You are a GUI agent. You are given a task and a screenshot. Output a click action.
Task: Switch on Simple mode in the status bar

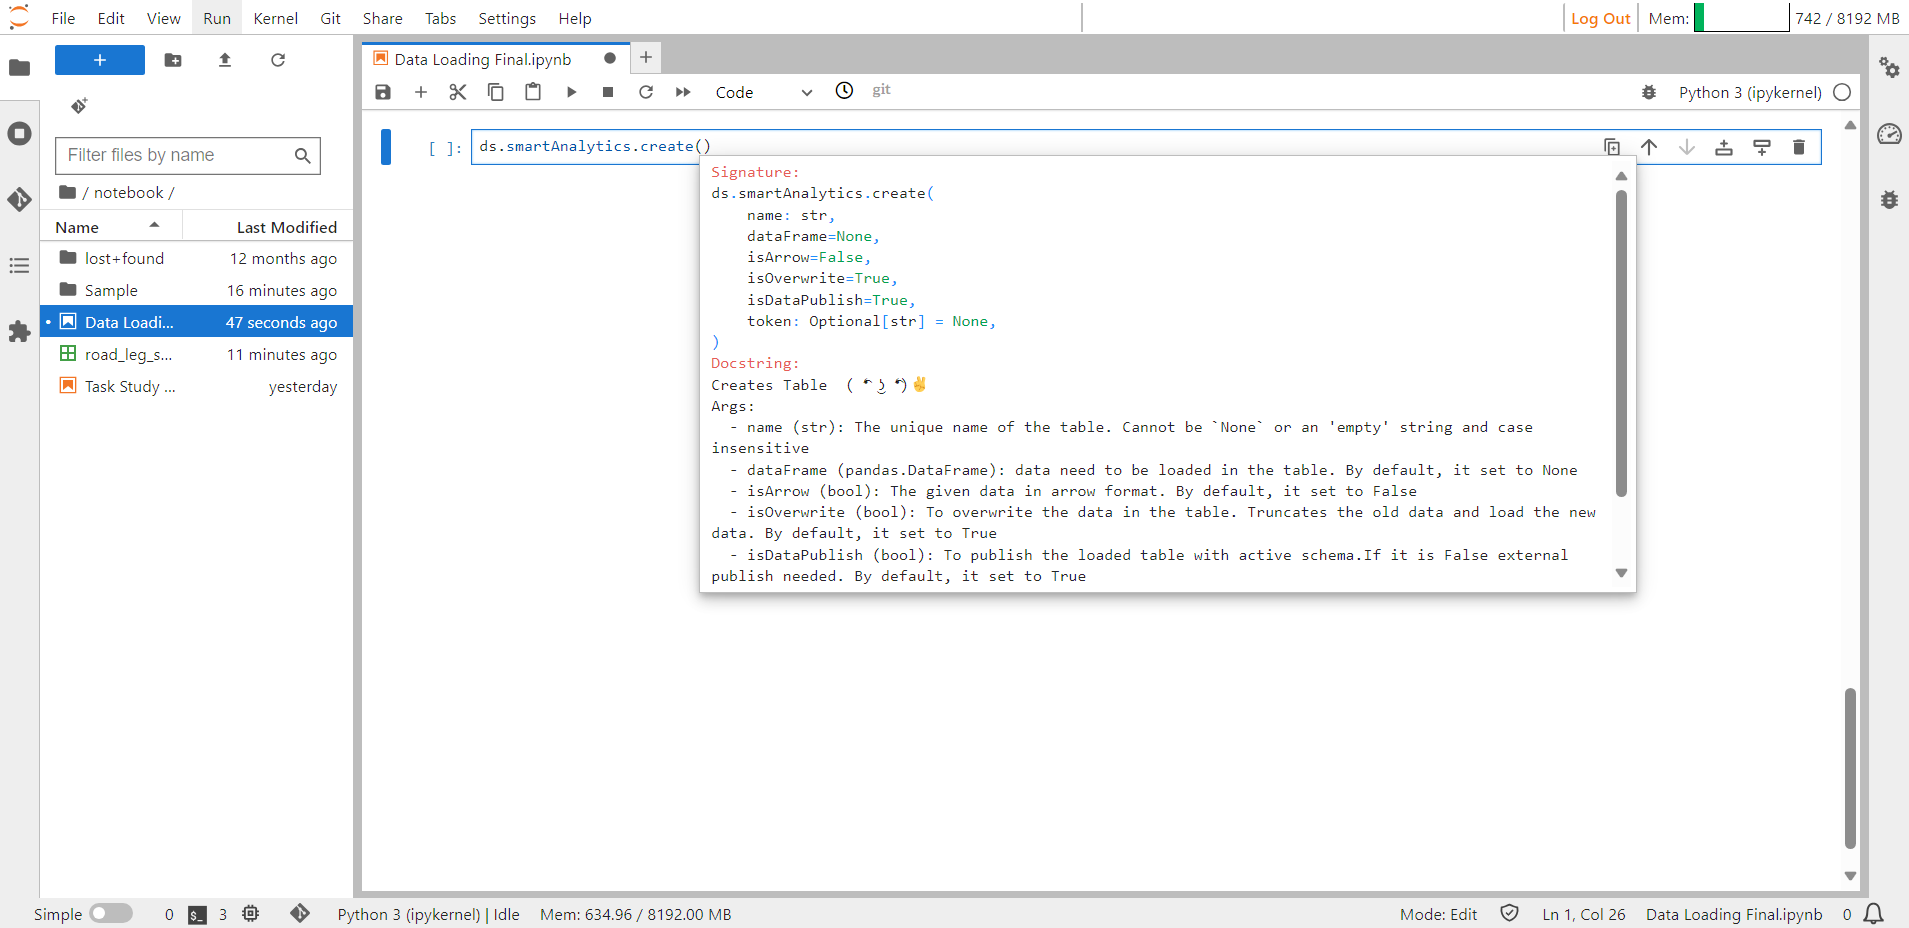tap(110, 913)
